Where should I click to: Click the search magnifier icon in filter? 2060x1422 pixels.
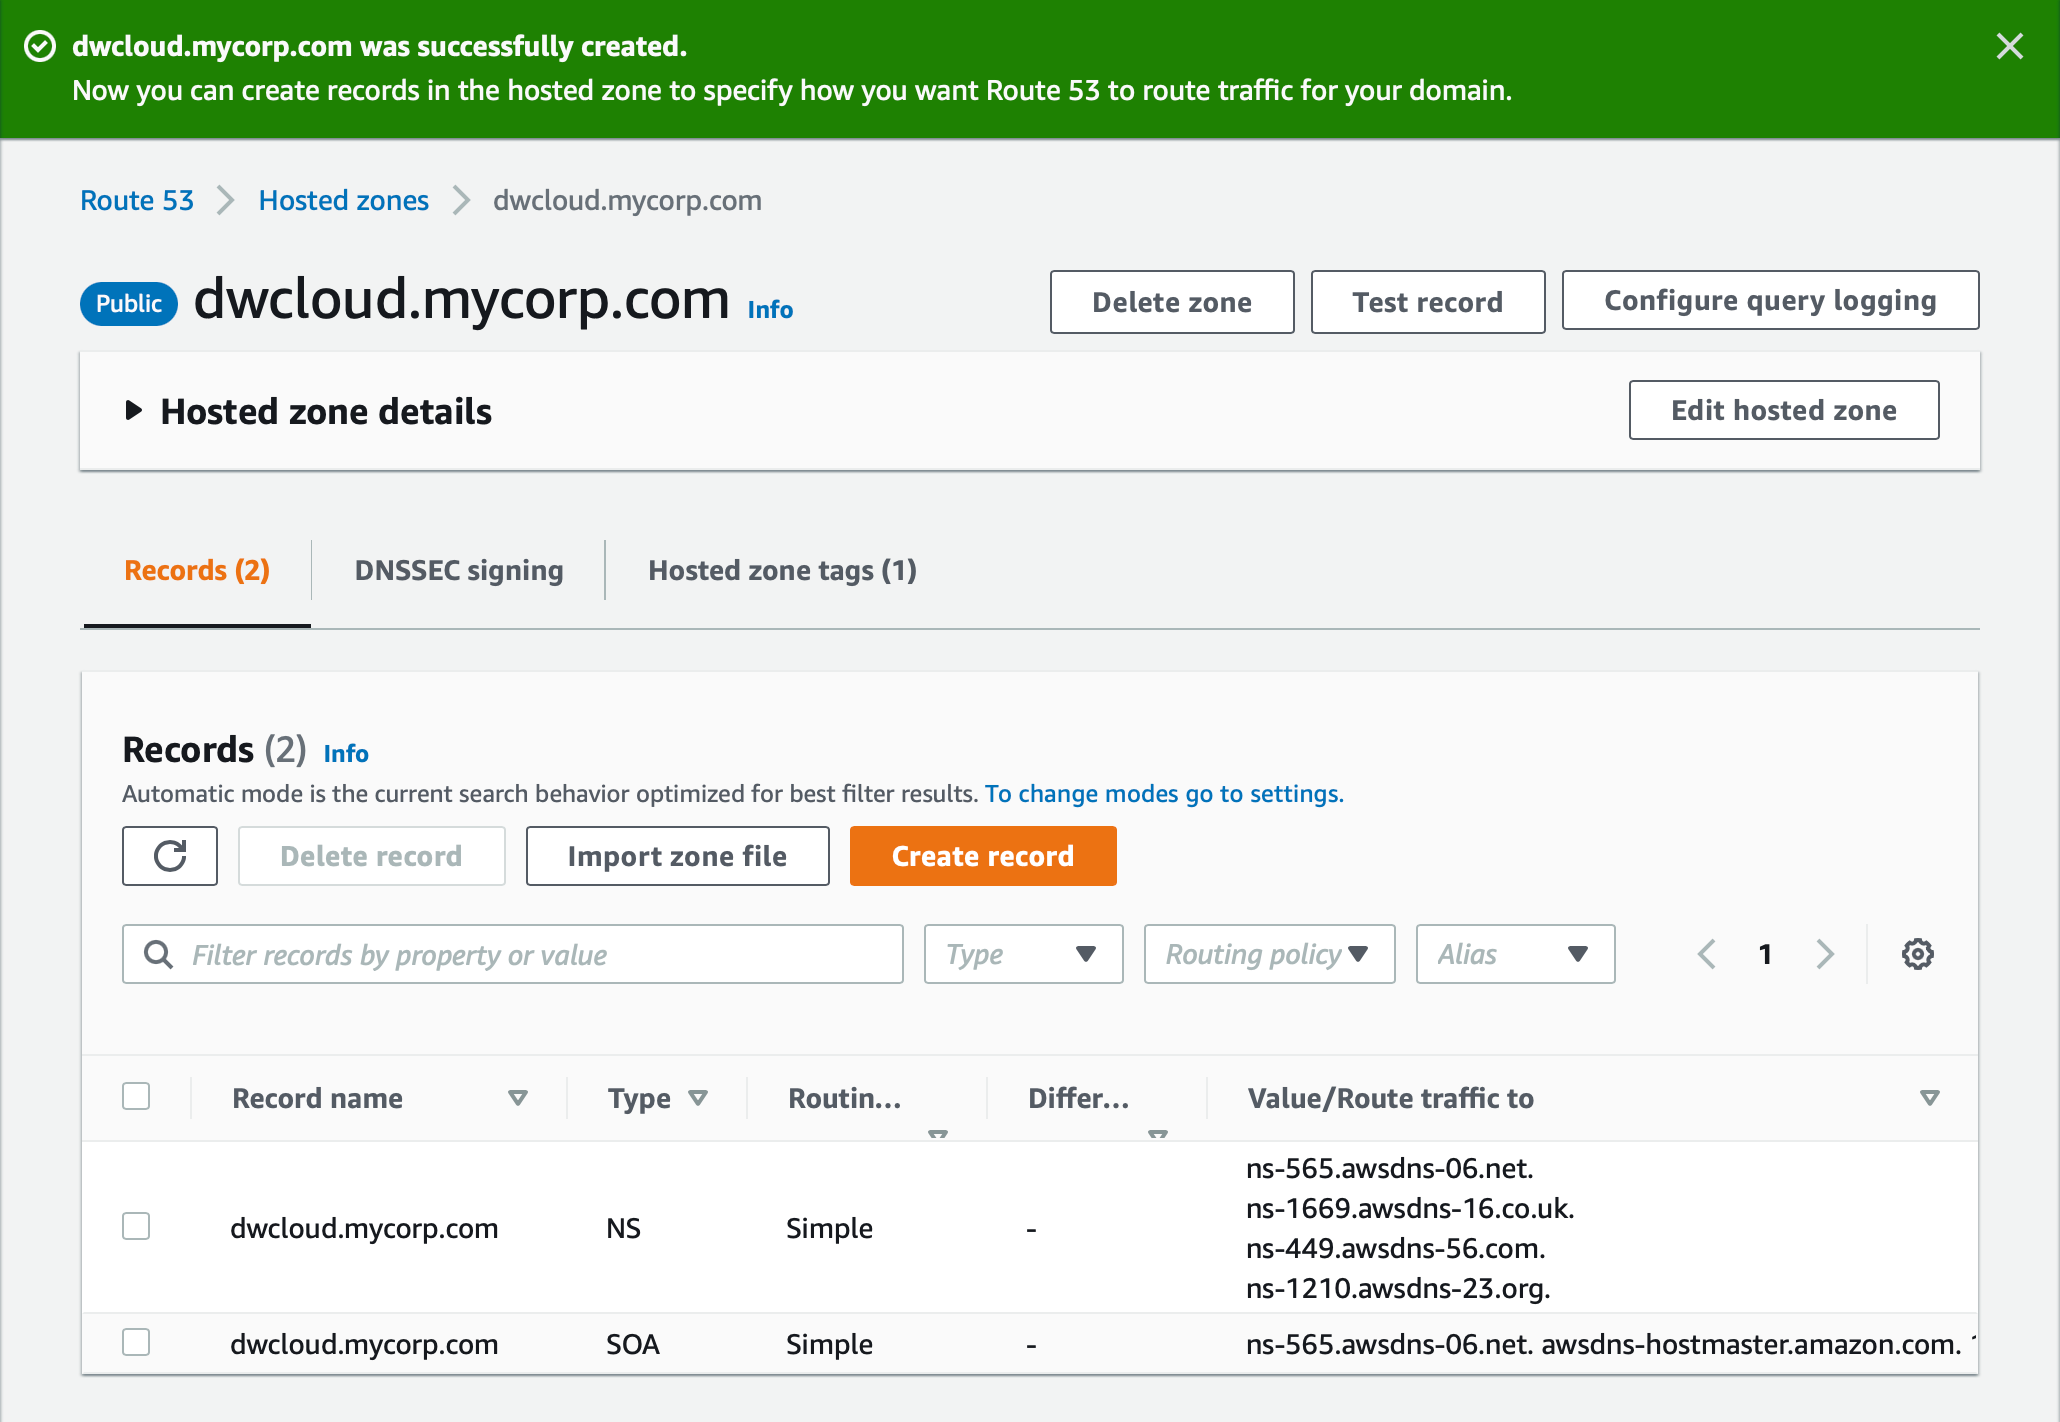158,954
